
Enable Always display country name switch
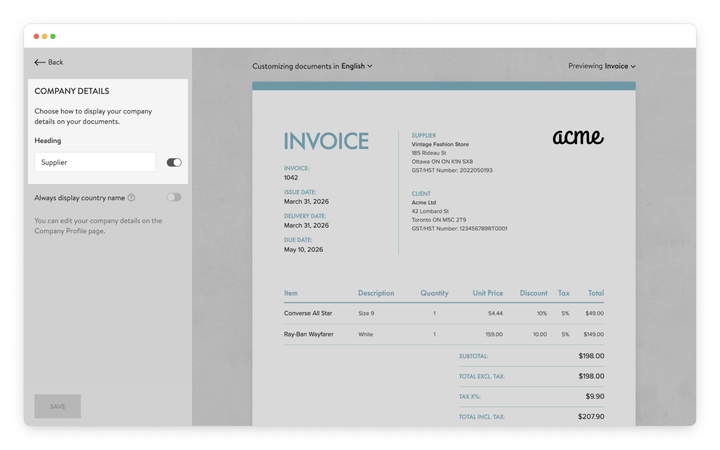174,197
